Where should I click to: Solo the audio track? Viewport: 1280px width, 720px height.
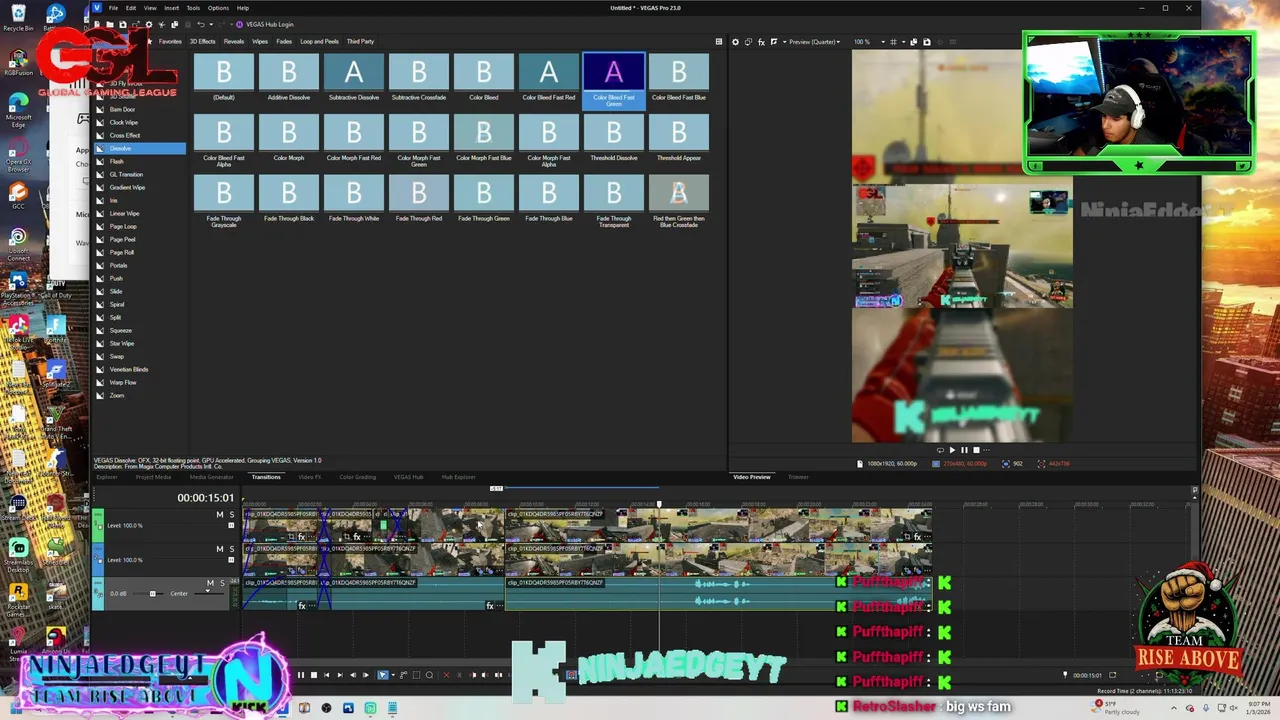(x=222, y=583)
